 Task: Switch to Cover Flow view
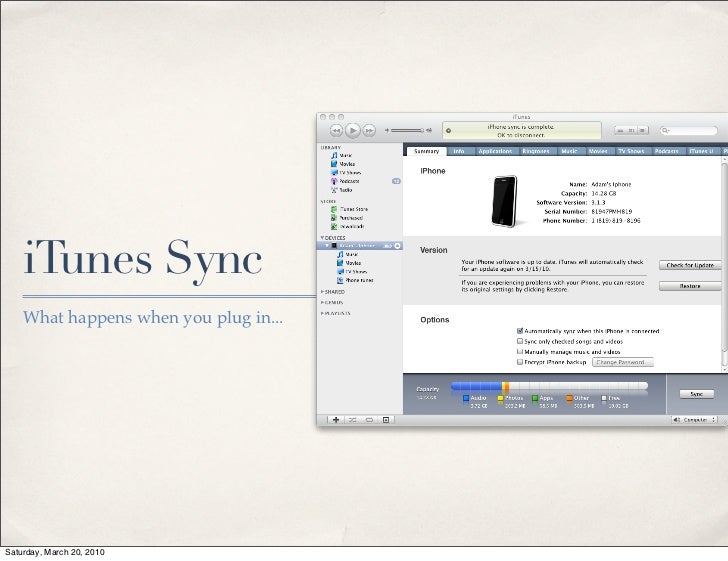(x=643, y=130)
